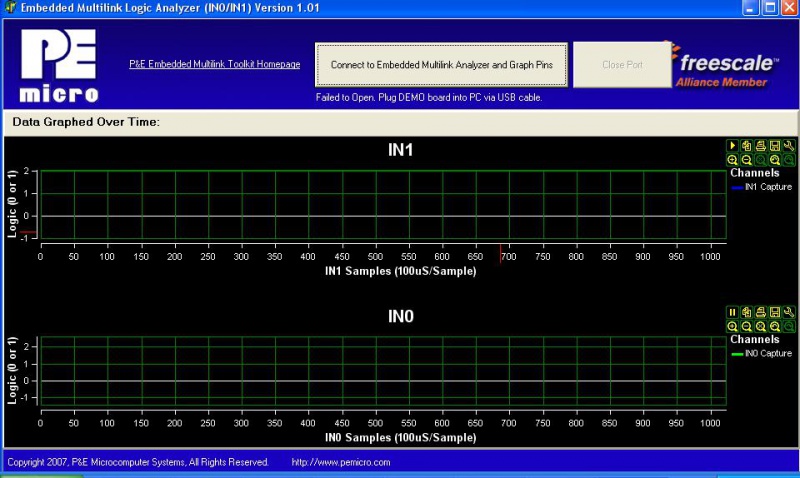Open IN0 graph settings wrench icon
This screenshot has height=478, width=800.
tap(789, 313)
